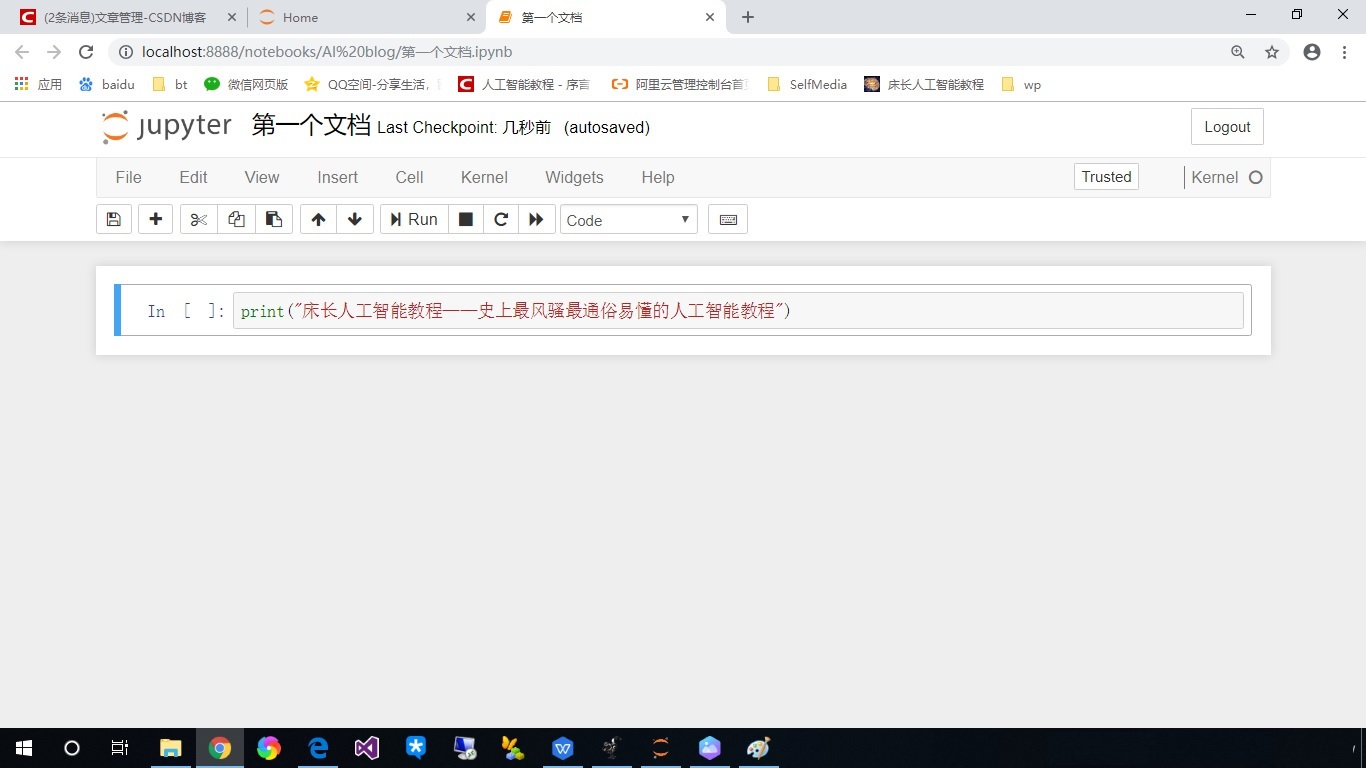1366x768 pixels.
Task: Click the Jupyter logo
Action: [167, 126]
